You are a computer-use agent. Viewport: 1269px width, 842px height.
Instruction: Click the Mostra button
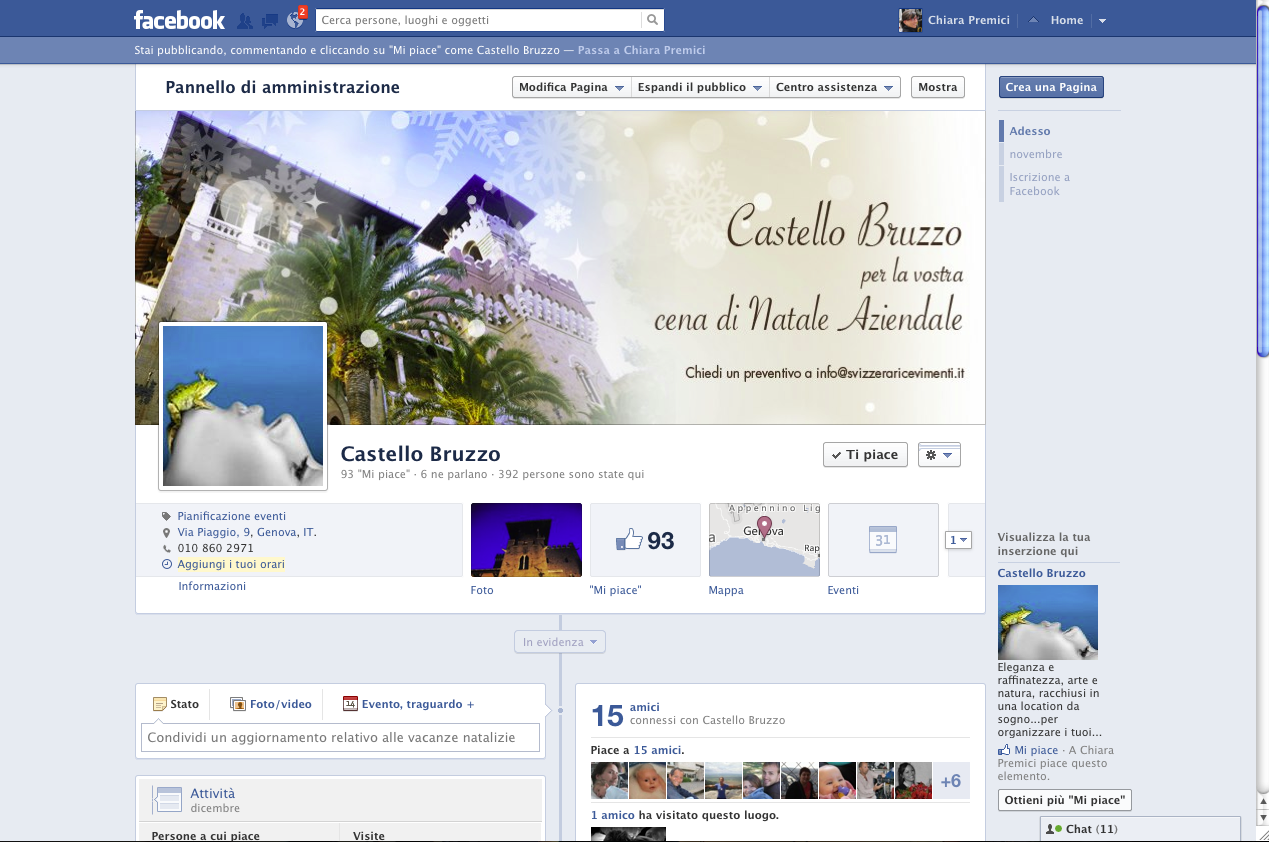[938, 87]
